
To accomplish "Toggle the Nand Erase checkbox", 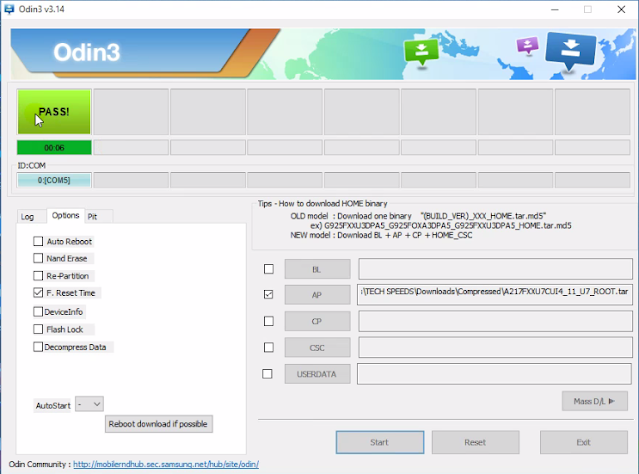I will pyautogui.click(x=38, y=258).
